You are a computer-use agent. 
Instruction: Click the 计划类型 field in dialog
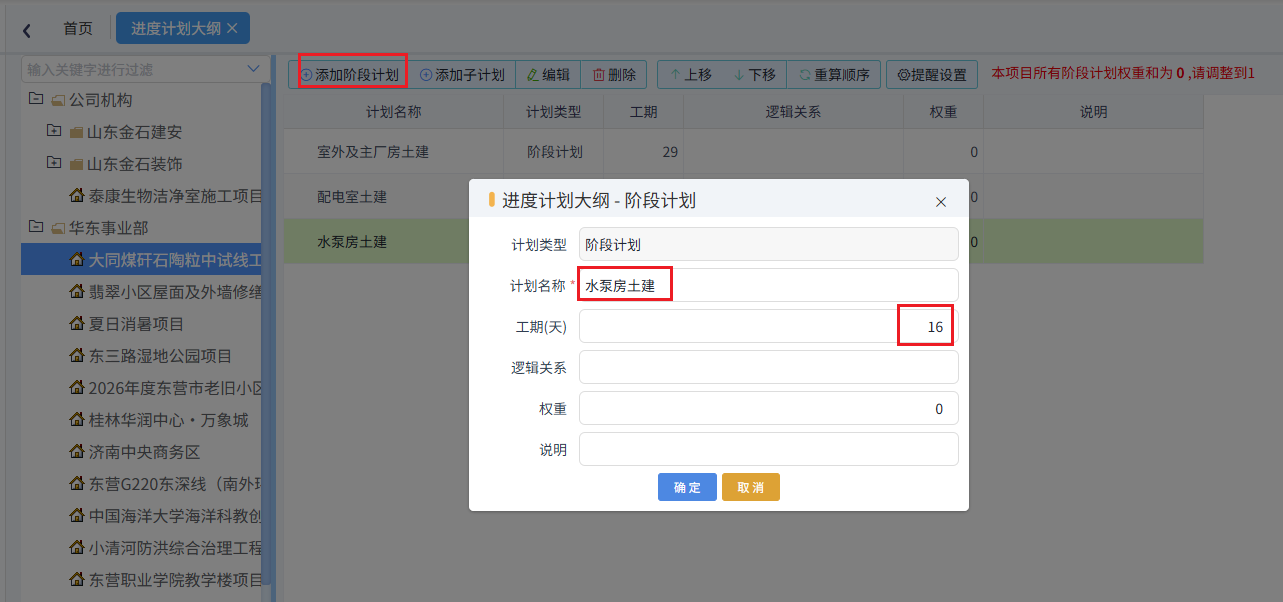click(x=768, y=244)
